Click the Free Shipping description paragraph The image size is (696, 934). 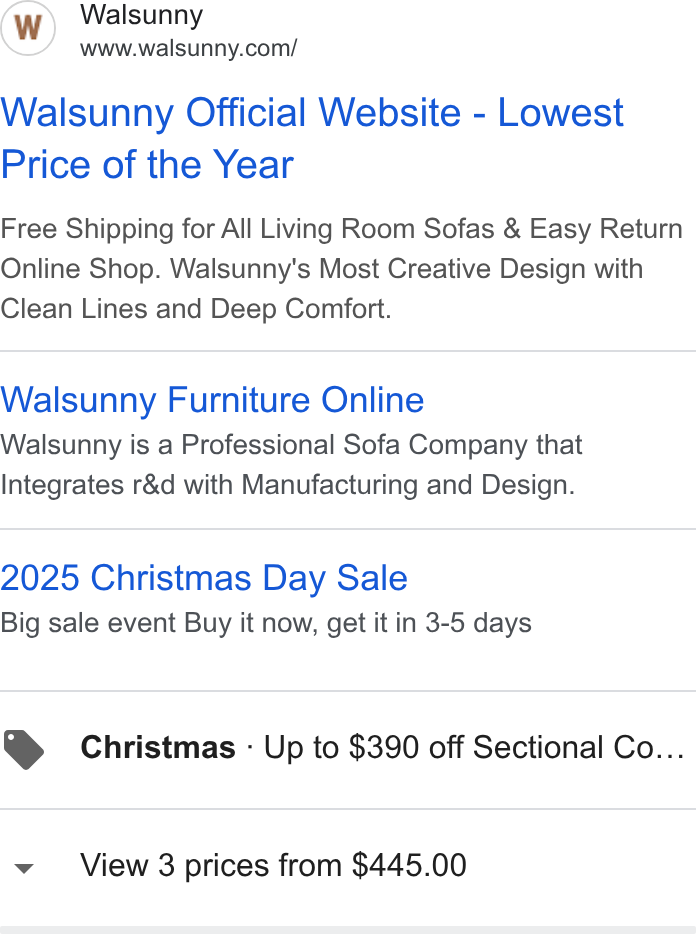click(341, 269)
